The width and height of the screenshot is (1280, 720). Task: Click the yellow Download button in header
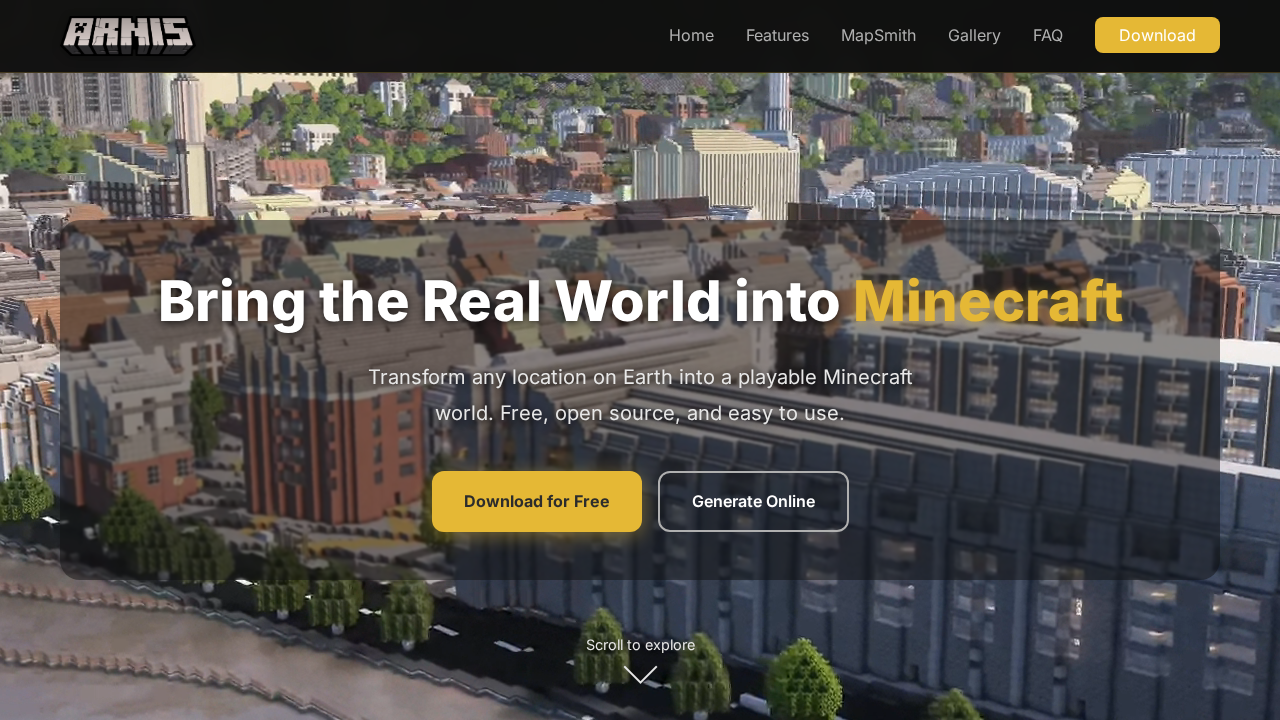1157,35
